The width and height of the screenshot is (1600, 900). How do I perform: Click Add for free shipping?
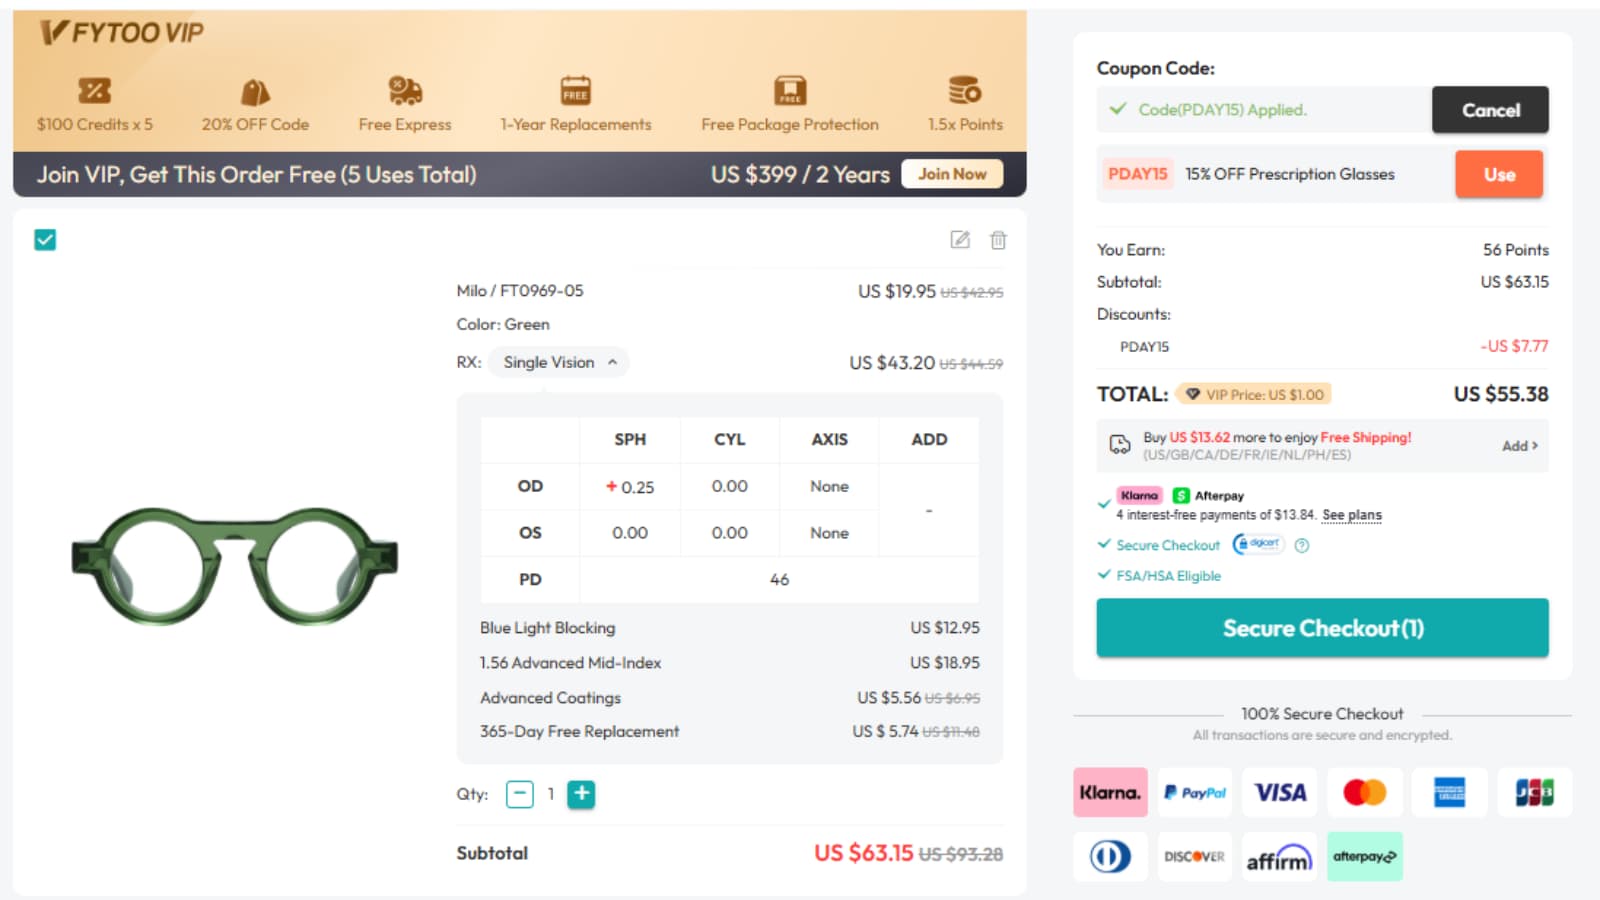click(1519, 446)
